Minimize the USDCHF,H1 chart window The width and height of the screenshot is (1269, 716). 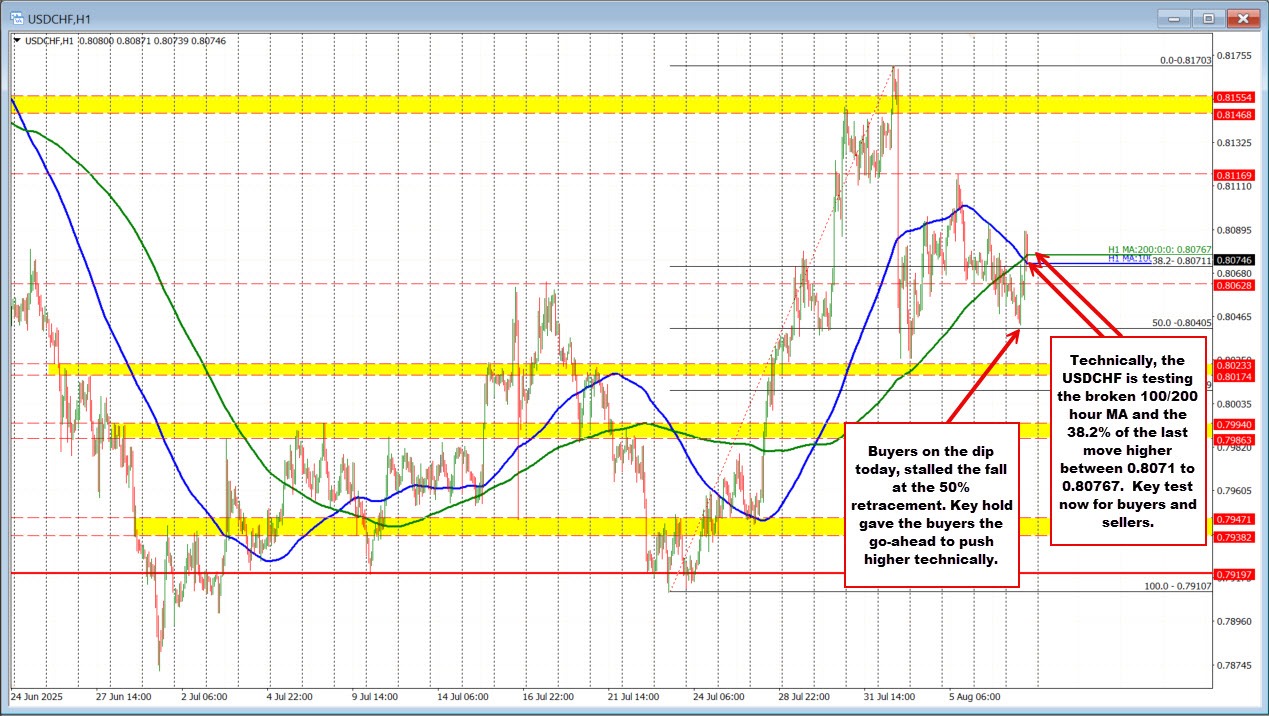pos(1174,18)
